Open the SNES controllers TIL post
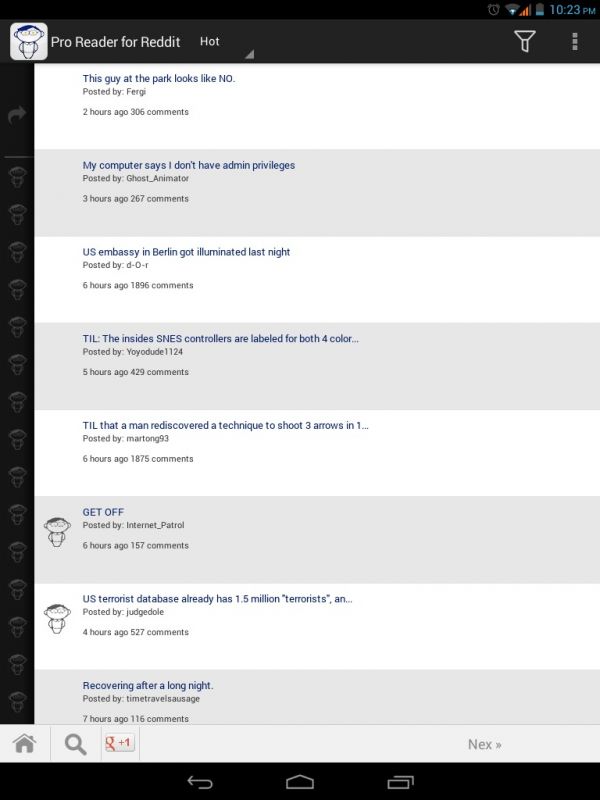This screenshot has height=800, width=600. pyautogui.click(x=220, y=339)
